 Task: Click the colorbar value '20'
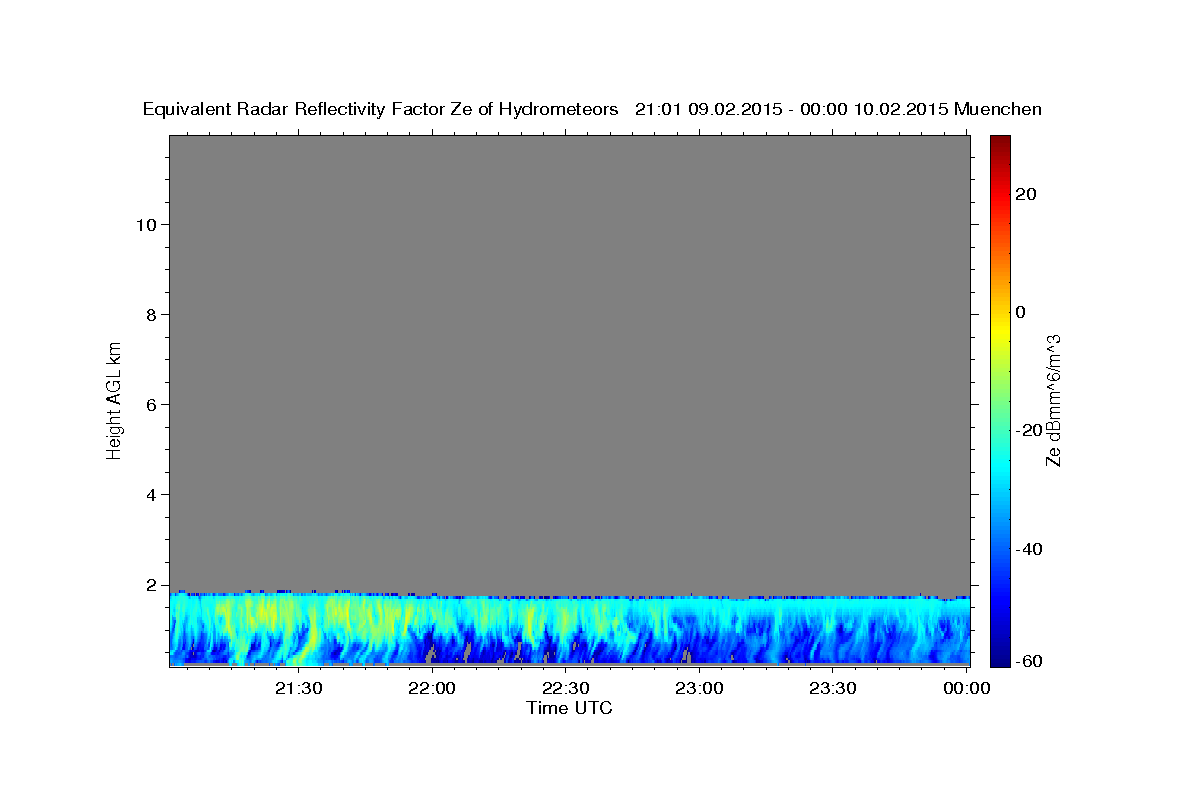tap(1025, 194)
